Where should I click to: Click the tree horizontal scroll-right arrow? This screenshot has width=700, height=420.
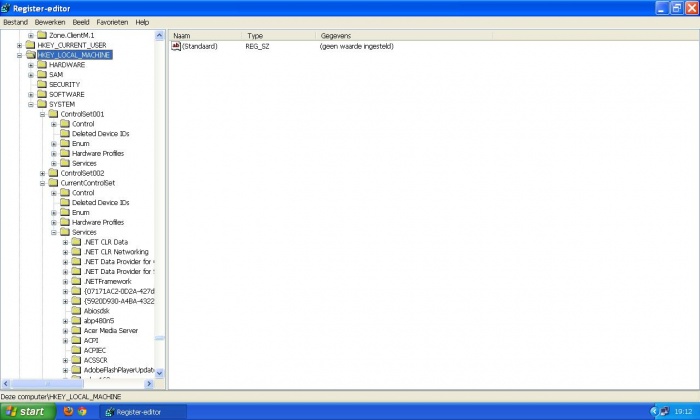(x=150, y=383)
